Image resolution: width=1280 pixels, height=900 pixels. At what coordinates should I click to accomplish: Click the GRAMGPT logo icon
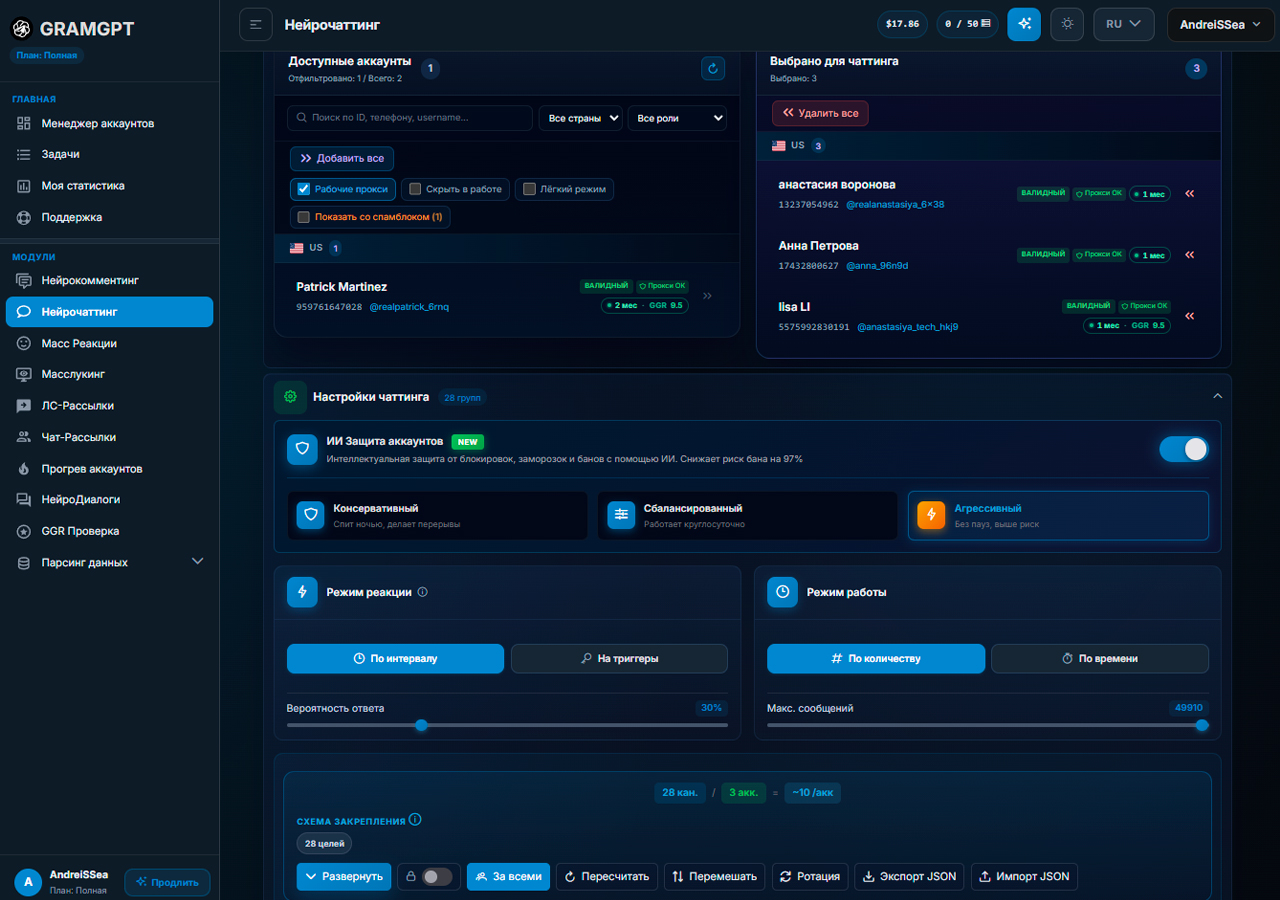(x=21, y=29)
